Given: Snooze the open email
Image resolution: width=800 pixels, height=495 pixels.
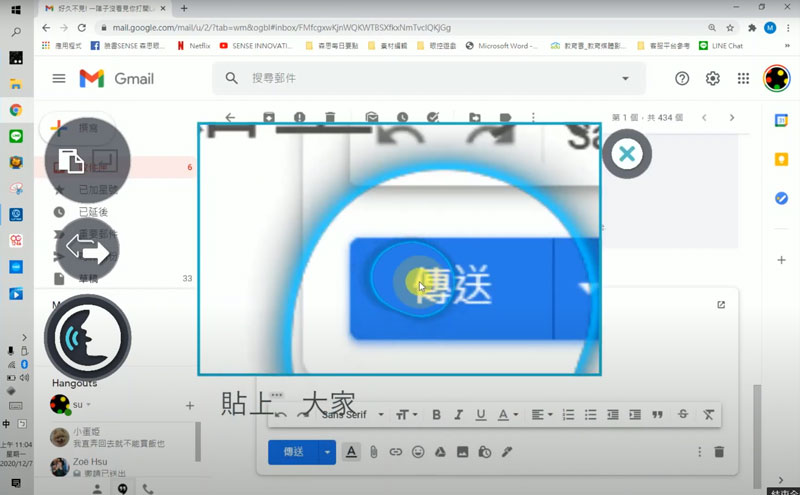Looking at the screenshot, I should (403, 117).
